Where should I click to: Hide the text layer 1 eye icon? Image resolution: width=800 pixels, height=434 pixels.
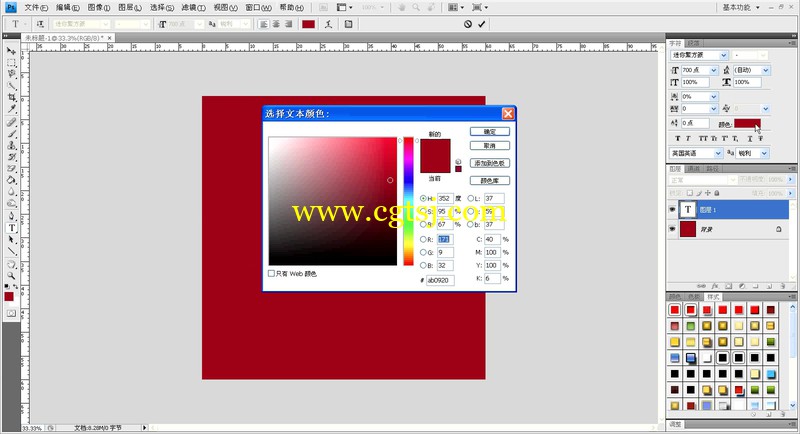point(672,210)
